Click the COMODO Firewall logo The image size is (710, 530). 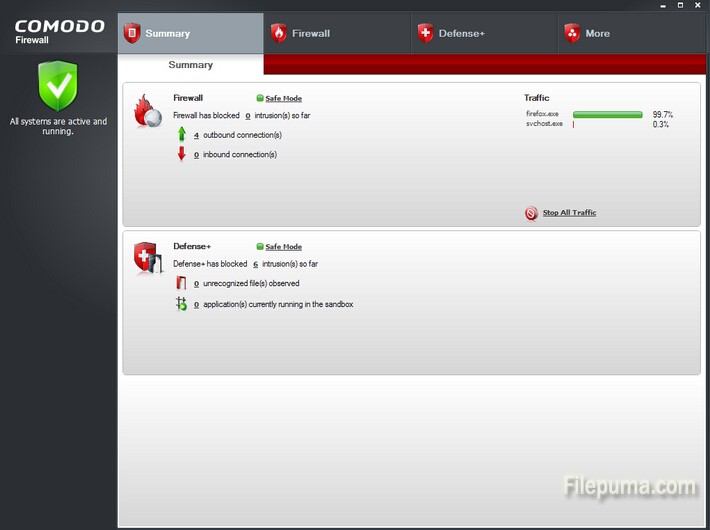pyautogui.click(x=58, y=31)
